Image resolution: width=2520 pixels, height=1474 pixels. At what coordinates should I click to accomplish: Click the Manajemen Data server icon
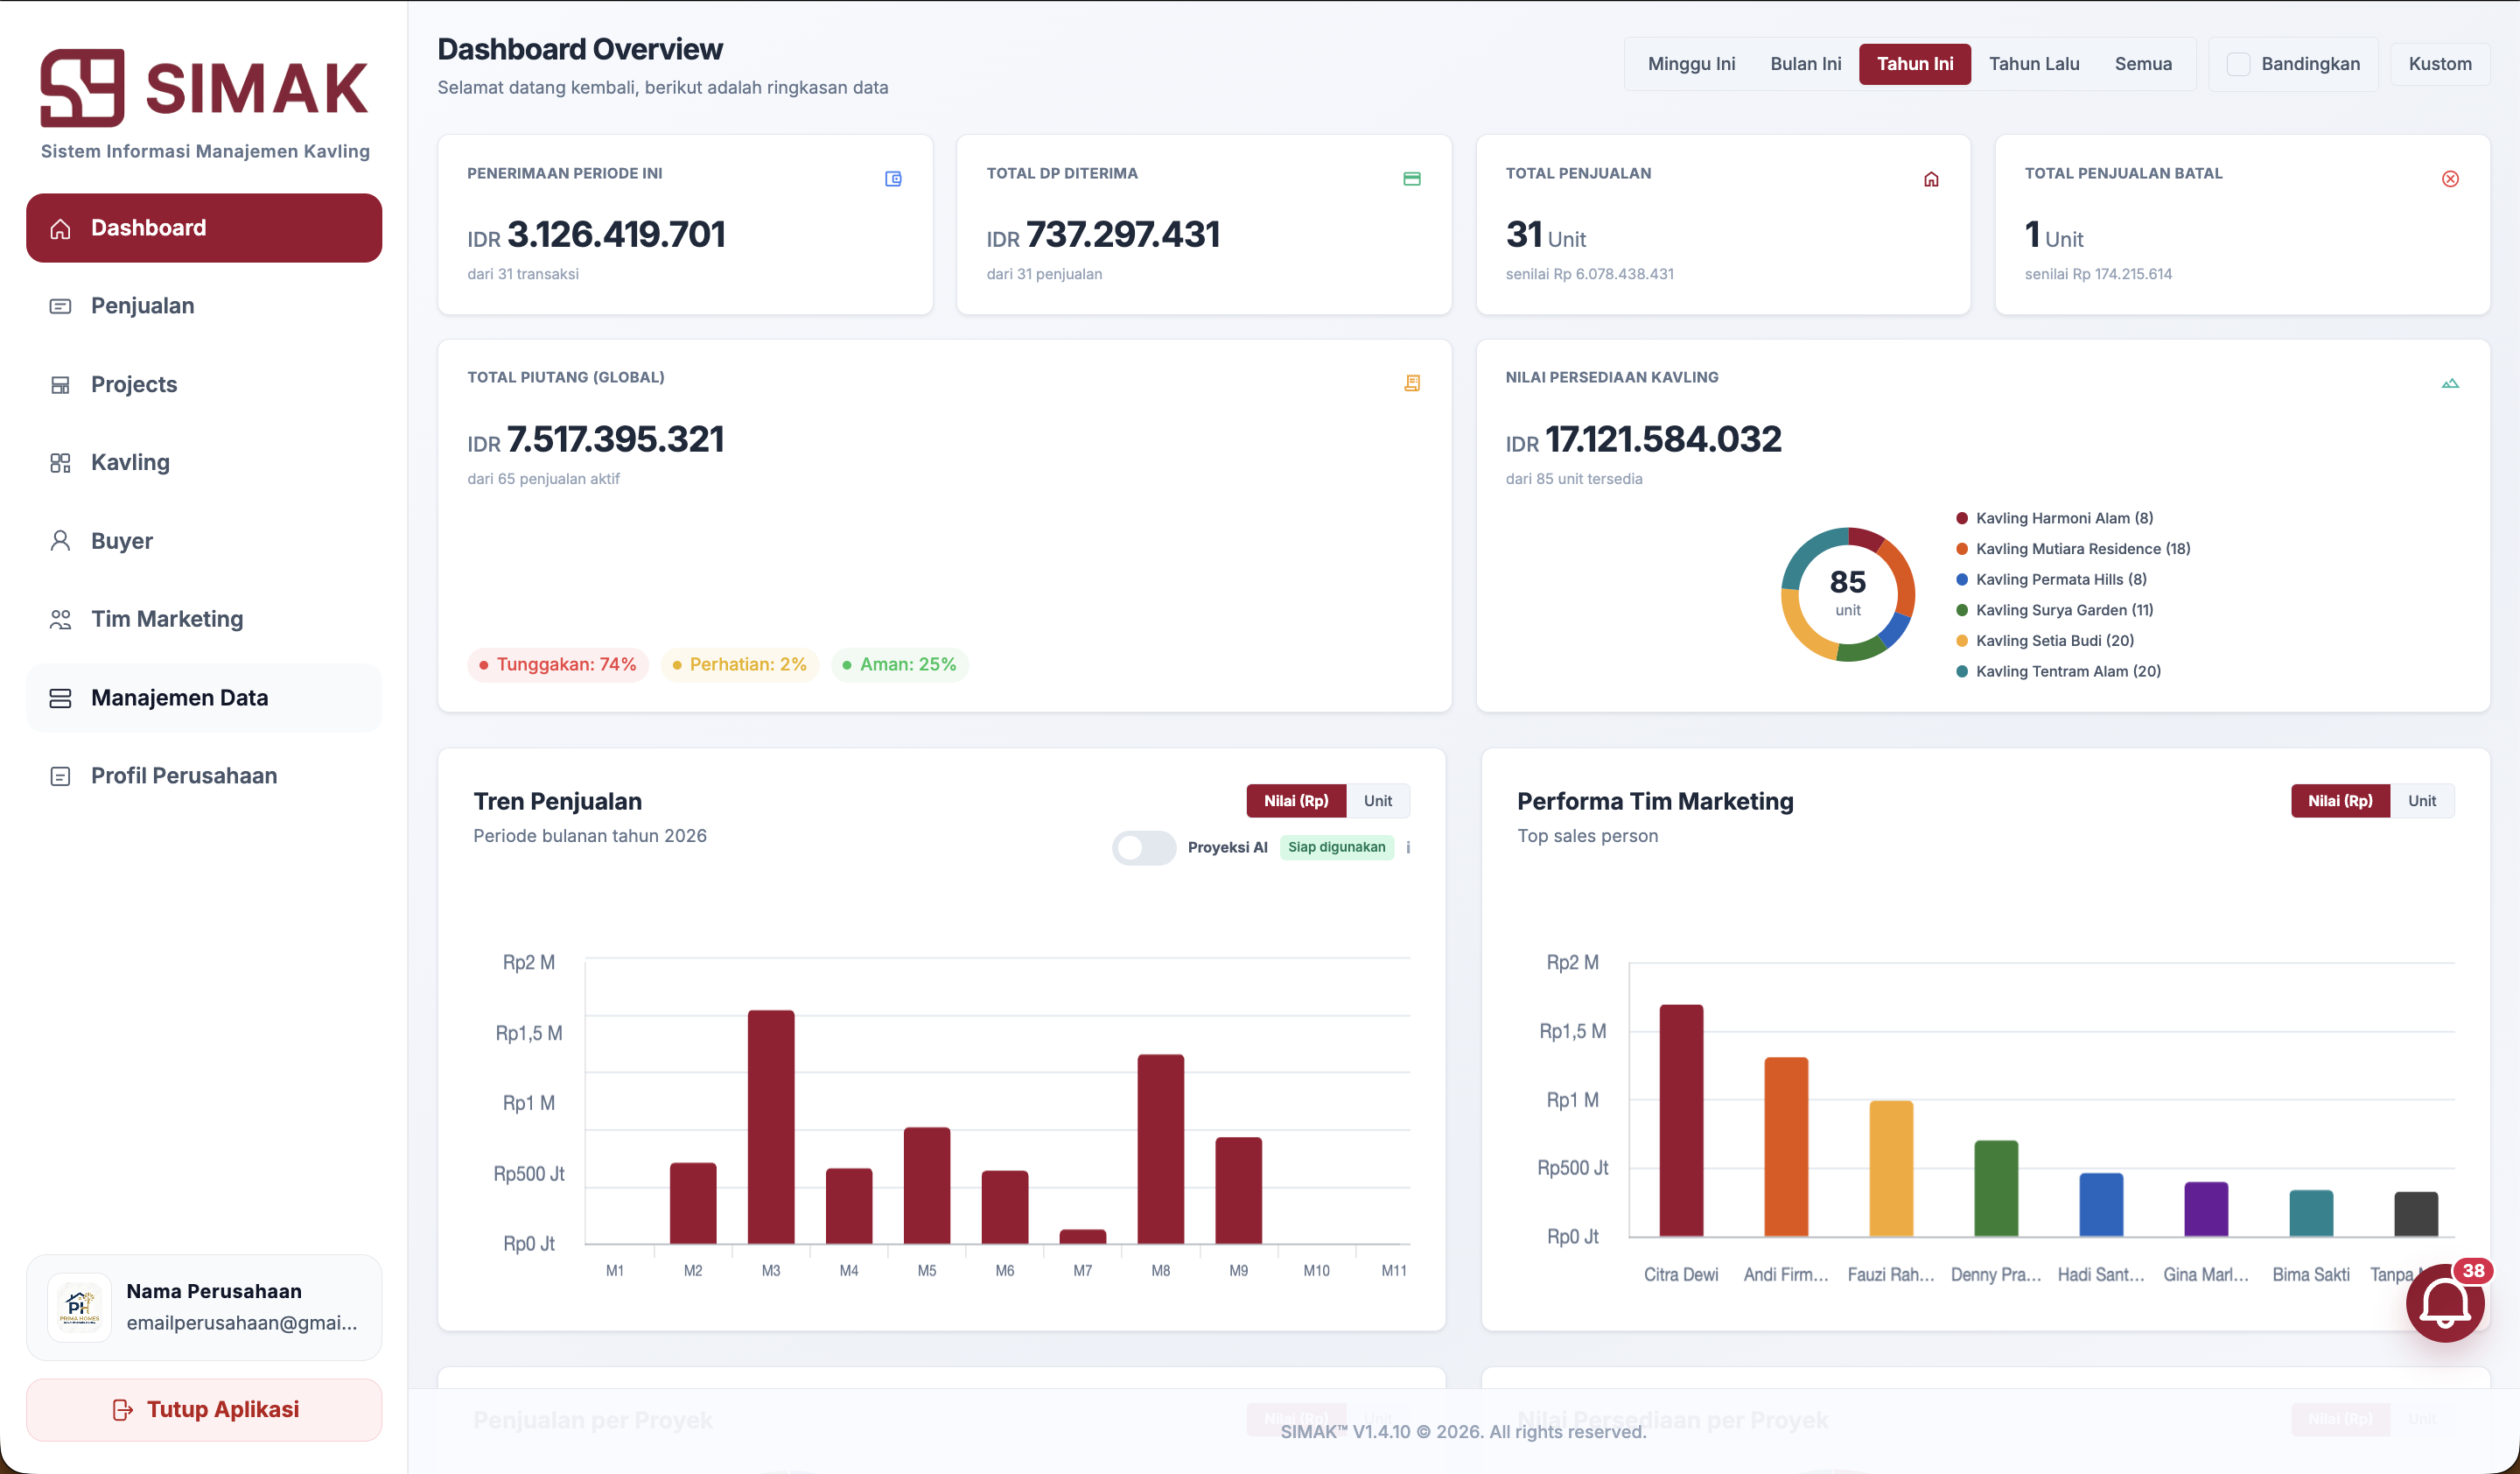click(x=60, y=698)
